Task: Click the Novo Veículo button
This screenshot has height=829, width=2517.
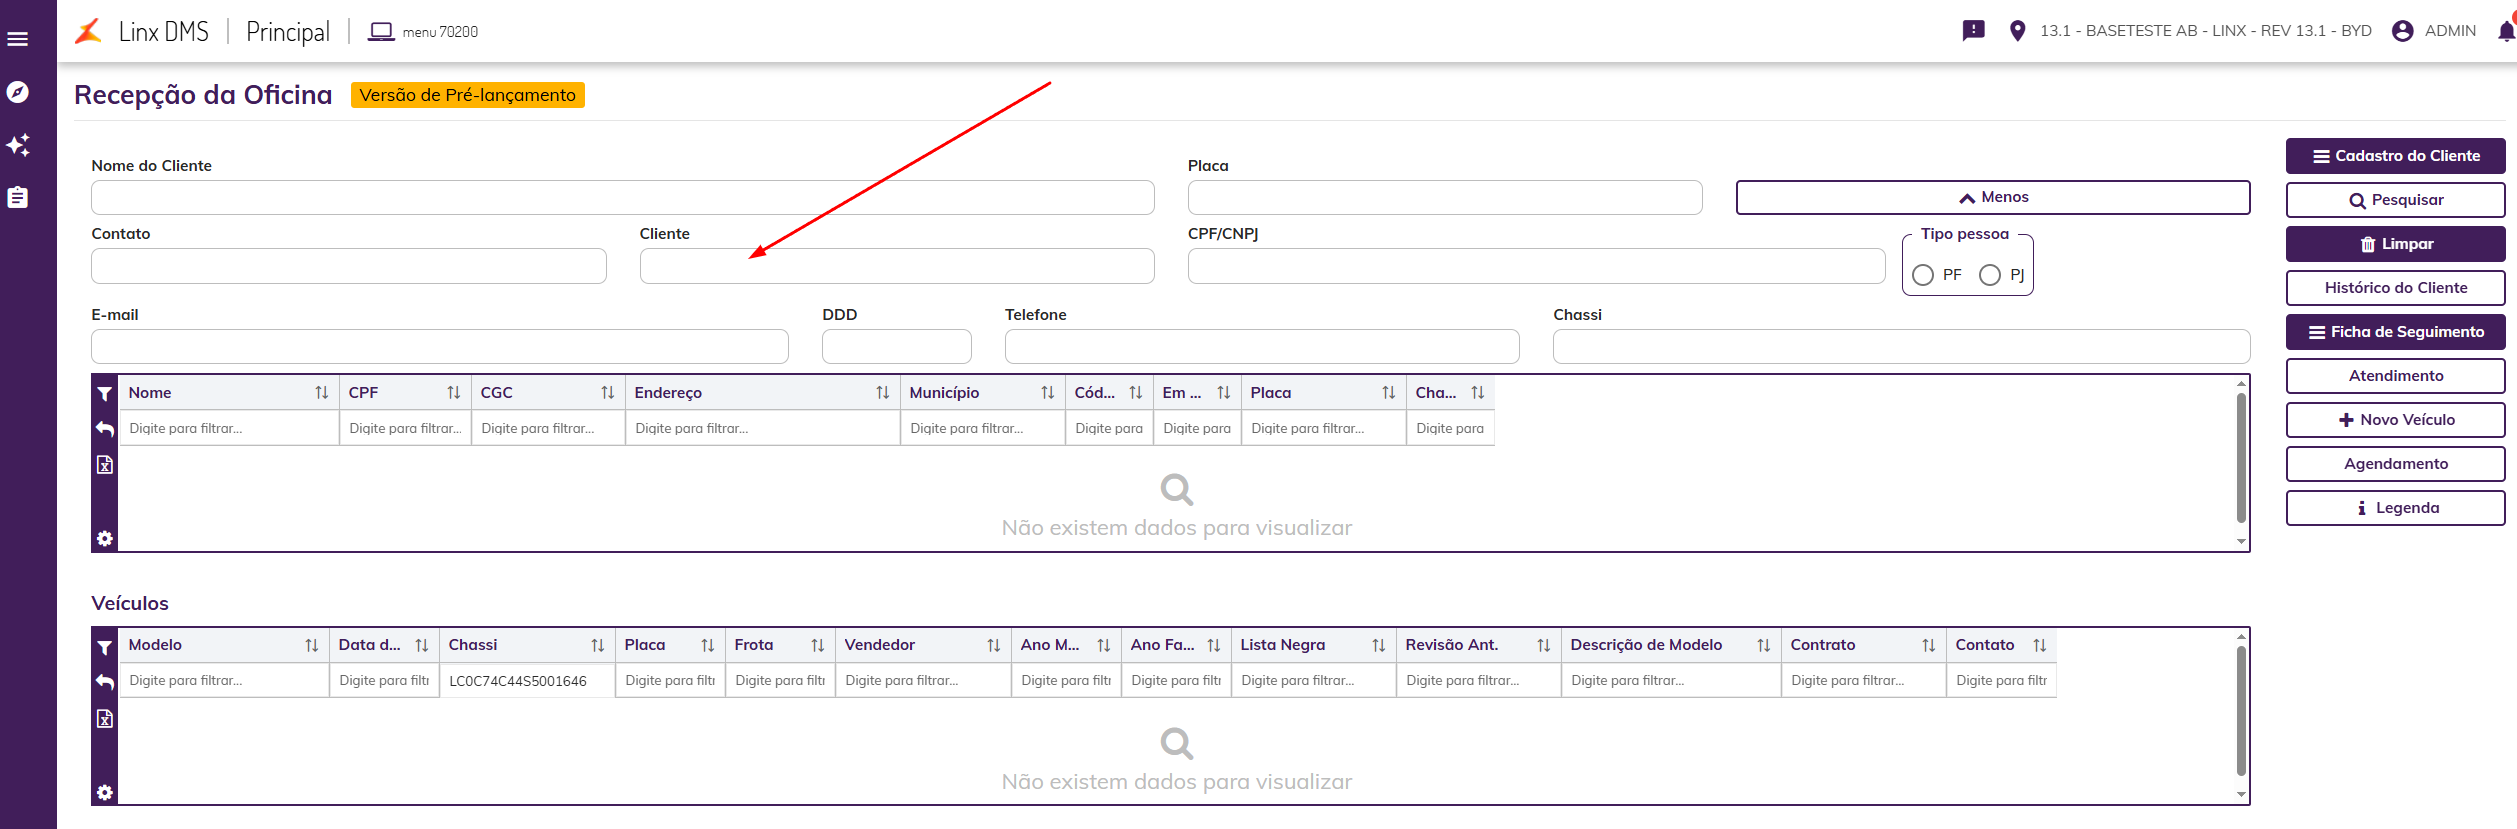Action: coord(2395,420)
